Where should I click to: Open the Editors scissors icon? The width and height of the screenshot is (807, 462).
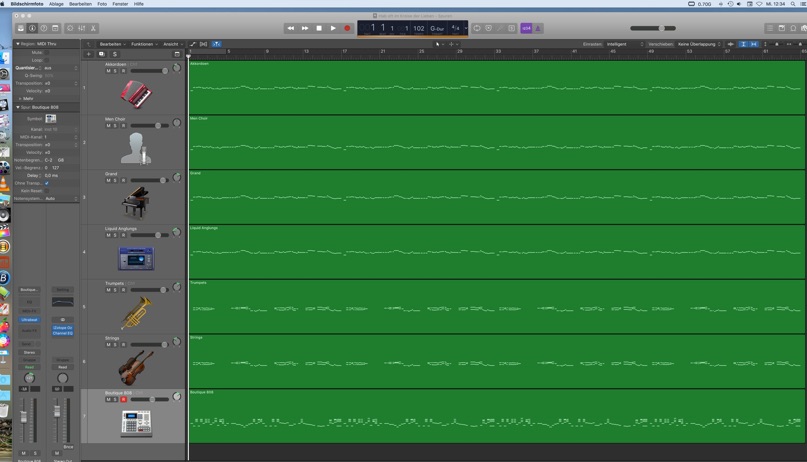tap(93, 28)
